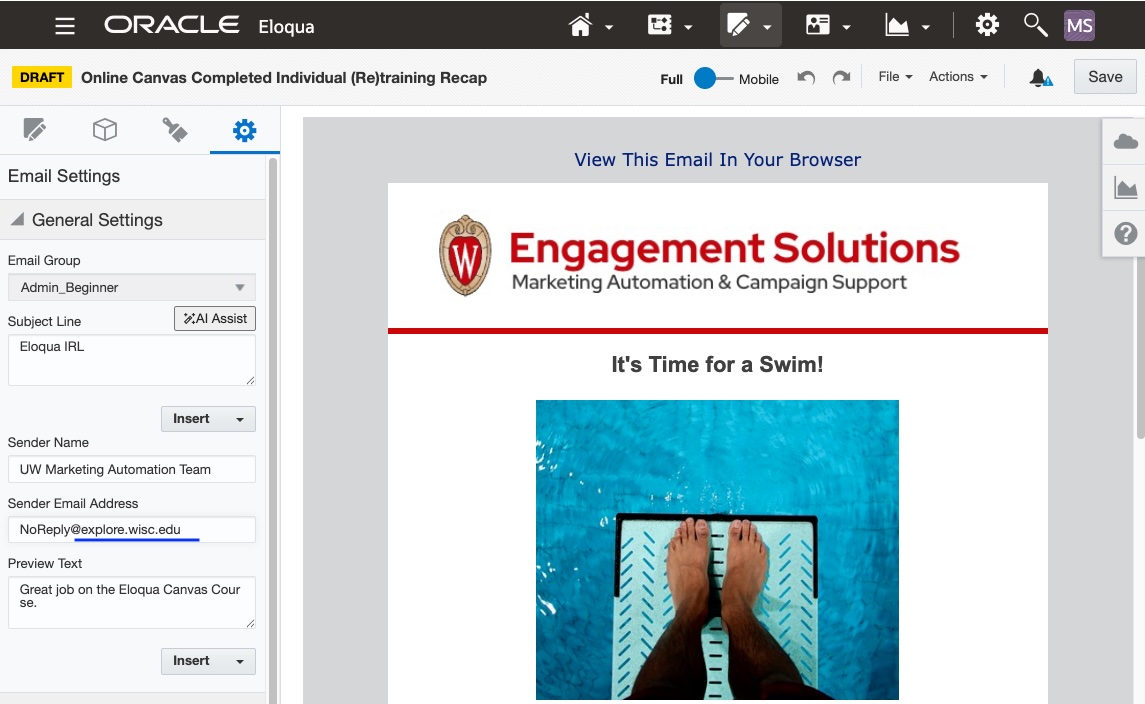This screenshot has height=704, width=1145.
Task: Select the It's Time for a Swim heading
Action: click(x=717, y=364)
